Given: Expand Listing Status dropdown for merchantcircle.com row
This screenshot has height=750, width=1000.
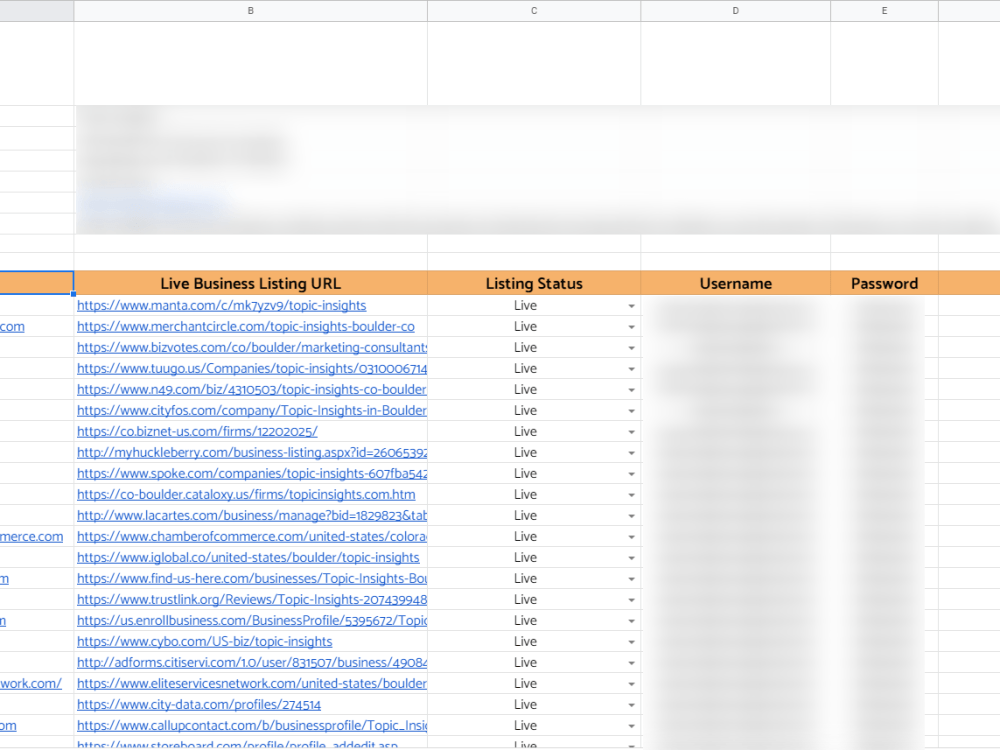Looking at the screenshot, I should click(631, 327).
